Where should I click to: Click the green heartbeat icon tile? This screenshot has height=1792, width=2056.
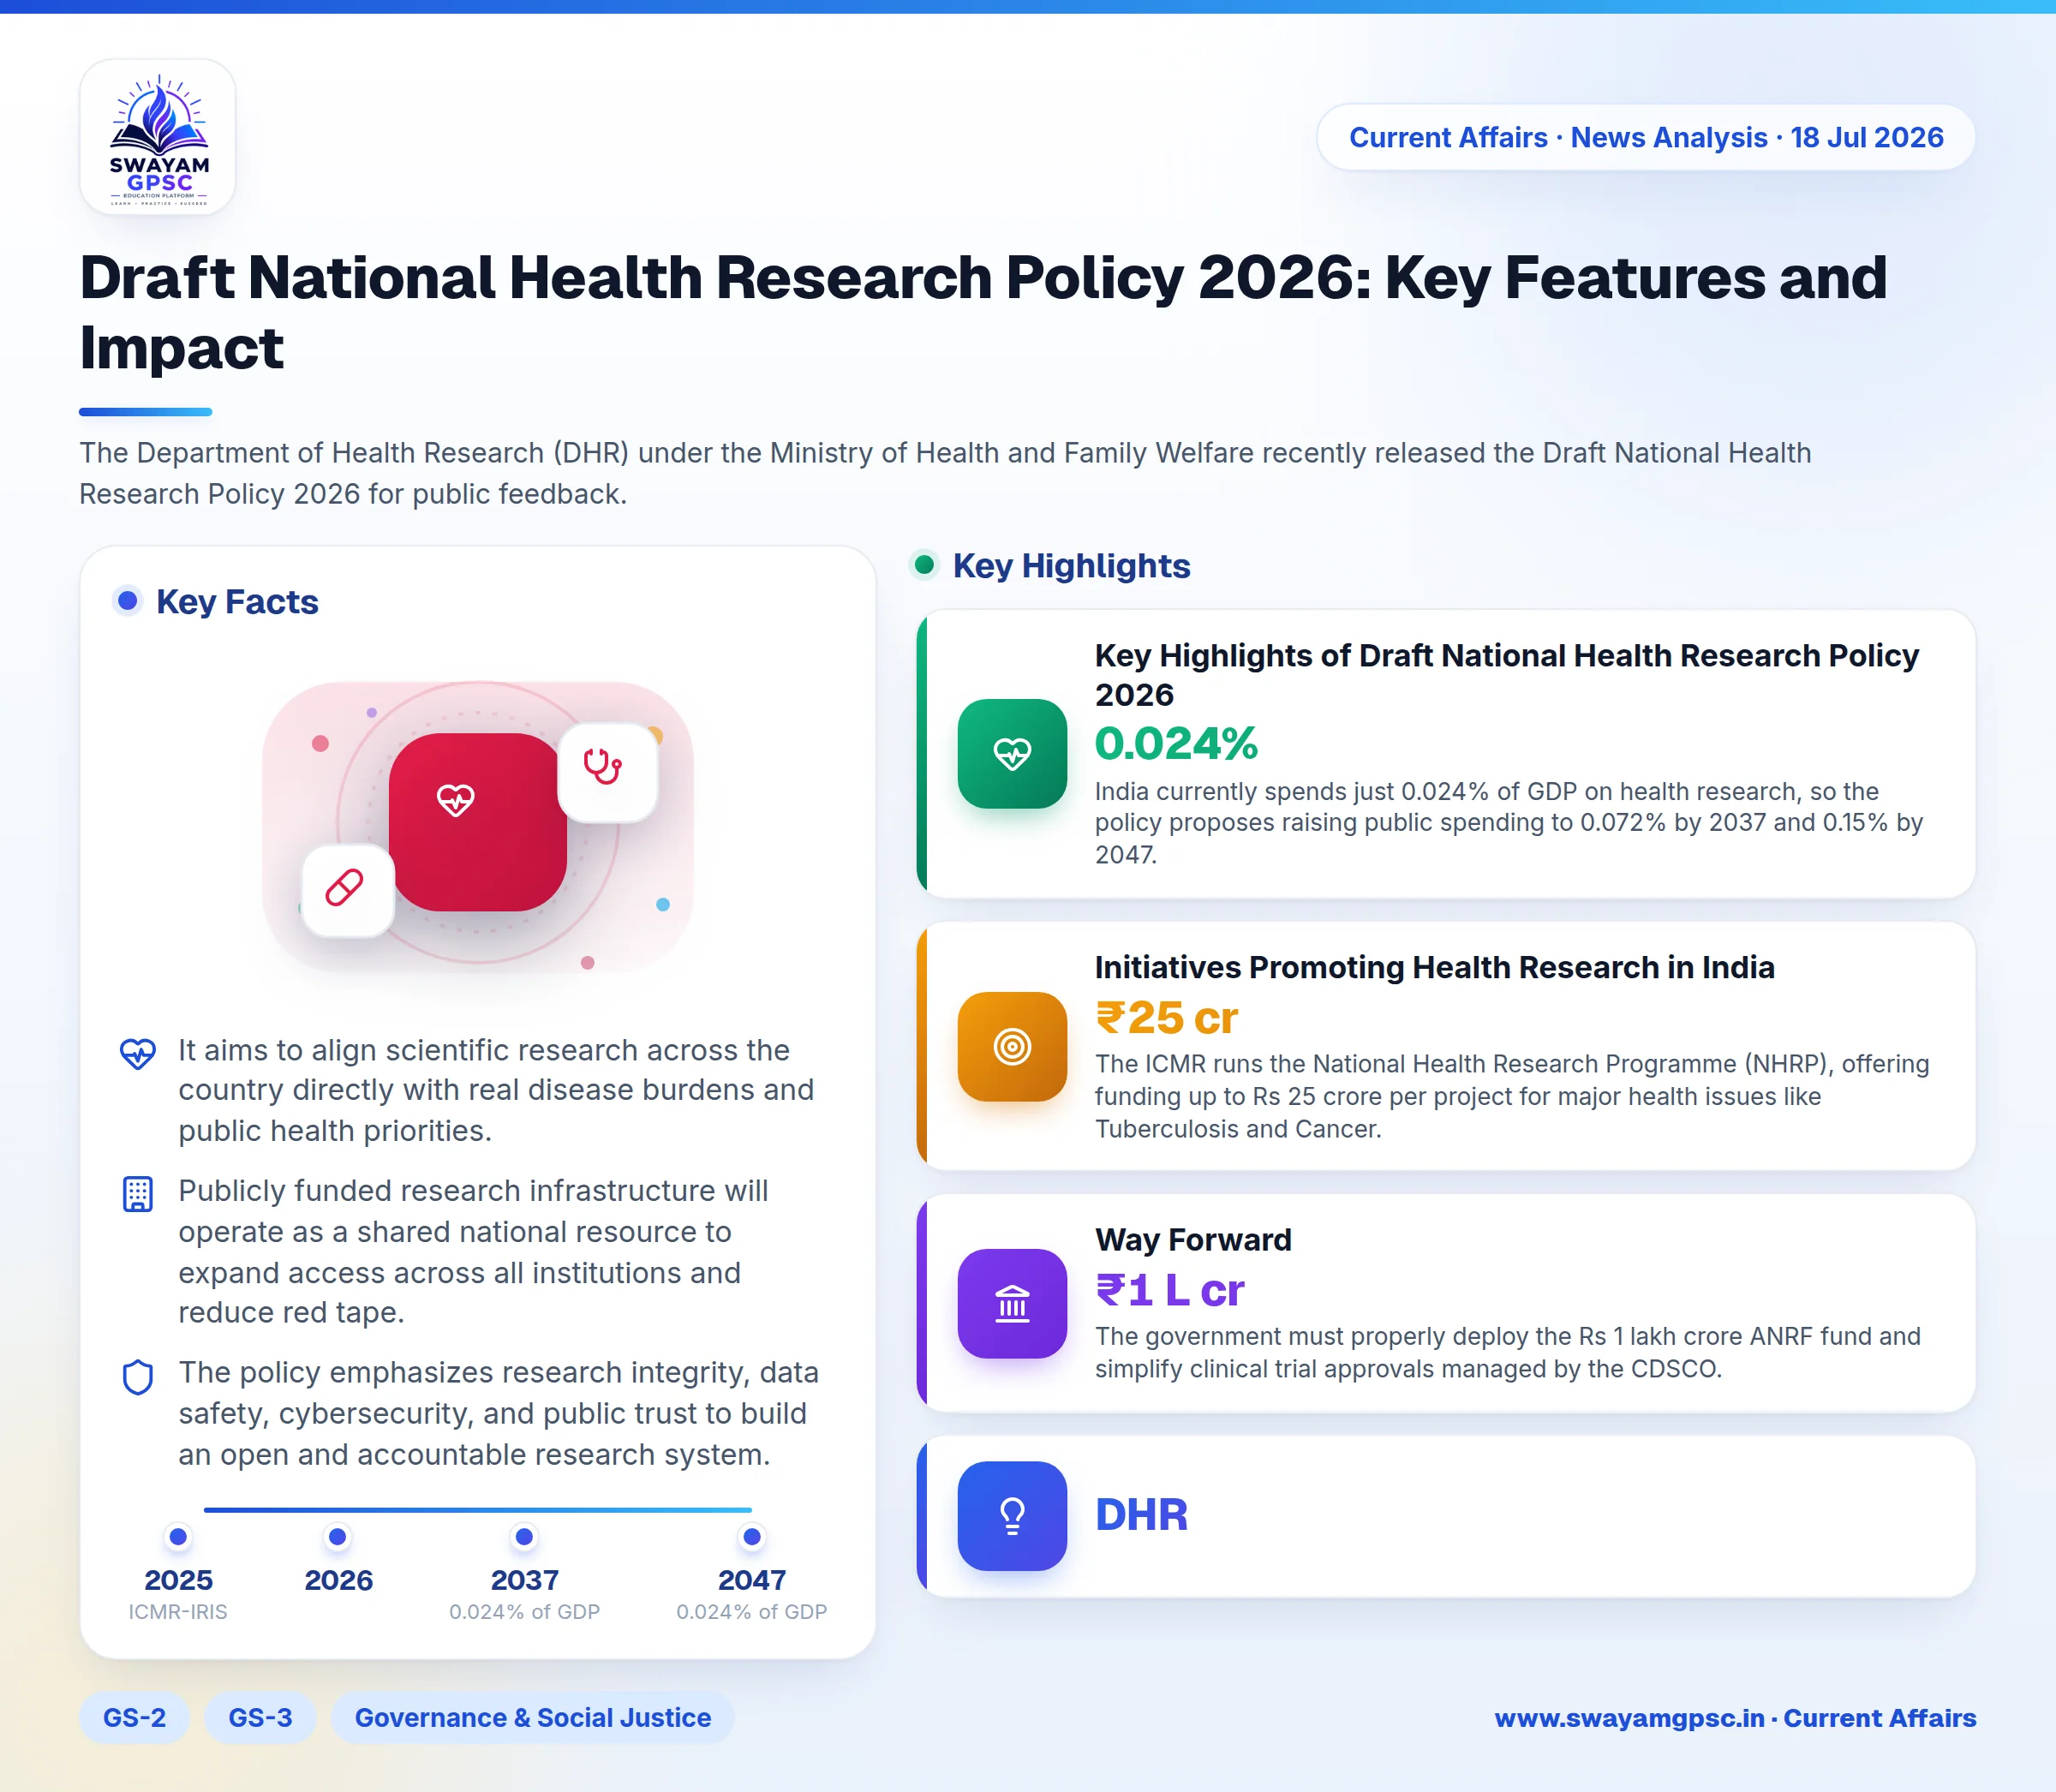click(1012, 753)
